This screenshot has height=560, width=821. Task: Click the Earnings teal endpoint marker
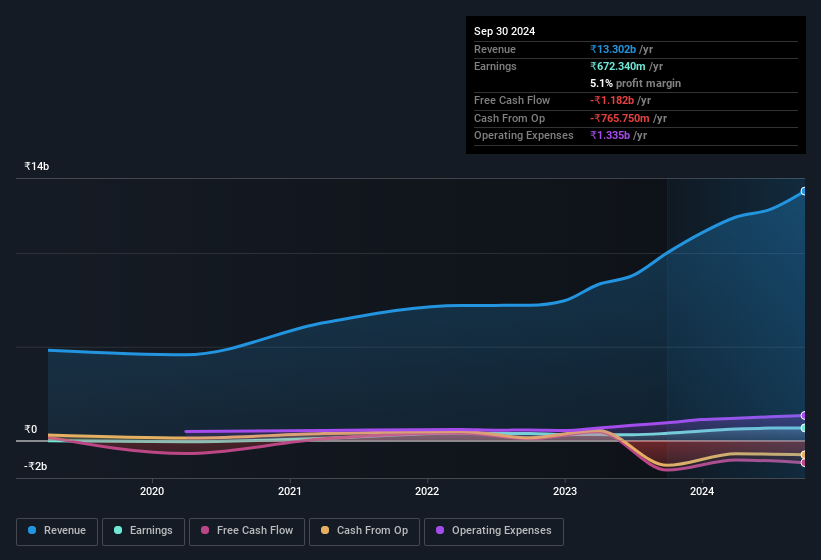804,428
